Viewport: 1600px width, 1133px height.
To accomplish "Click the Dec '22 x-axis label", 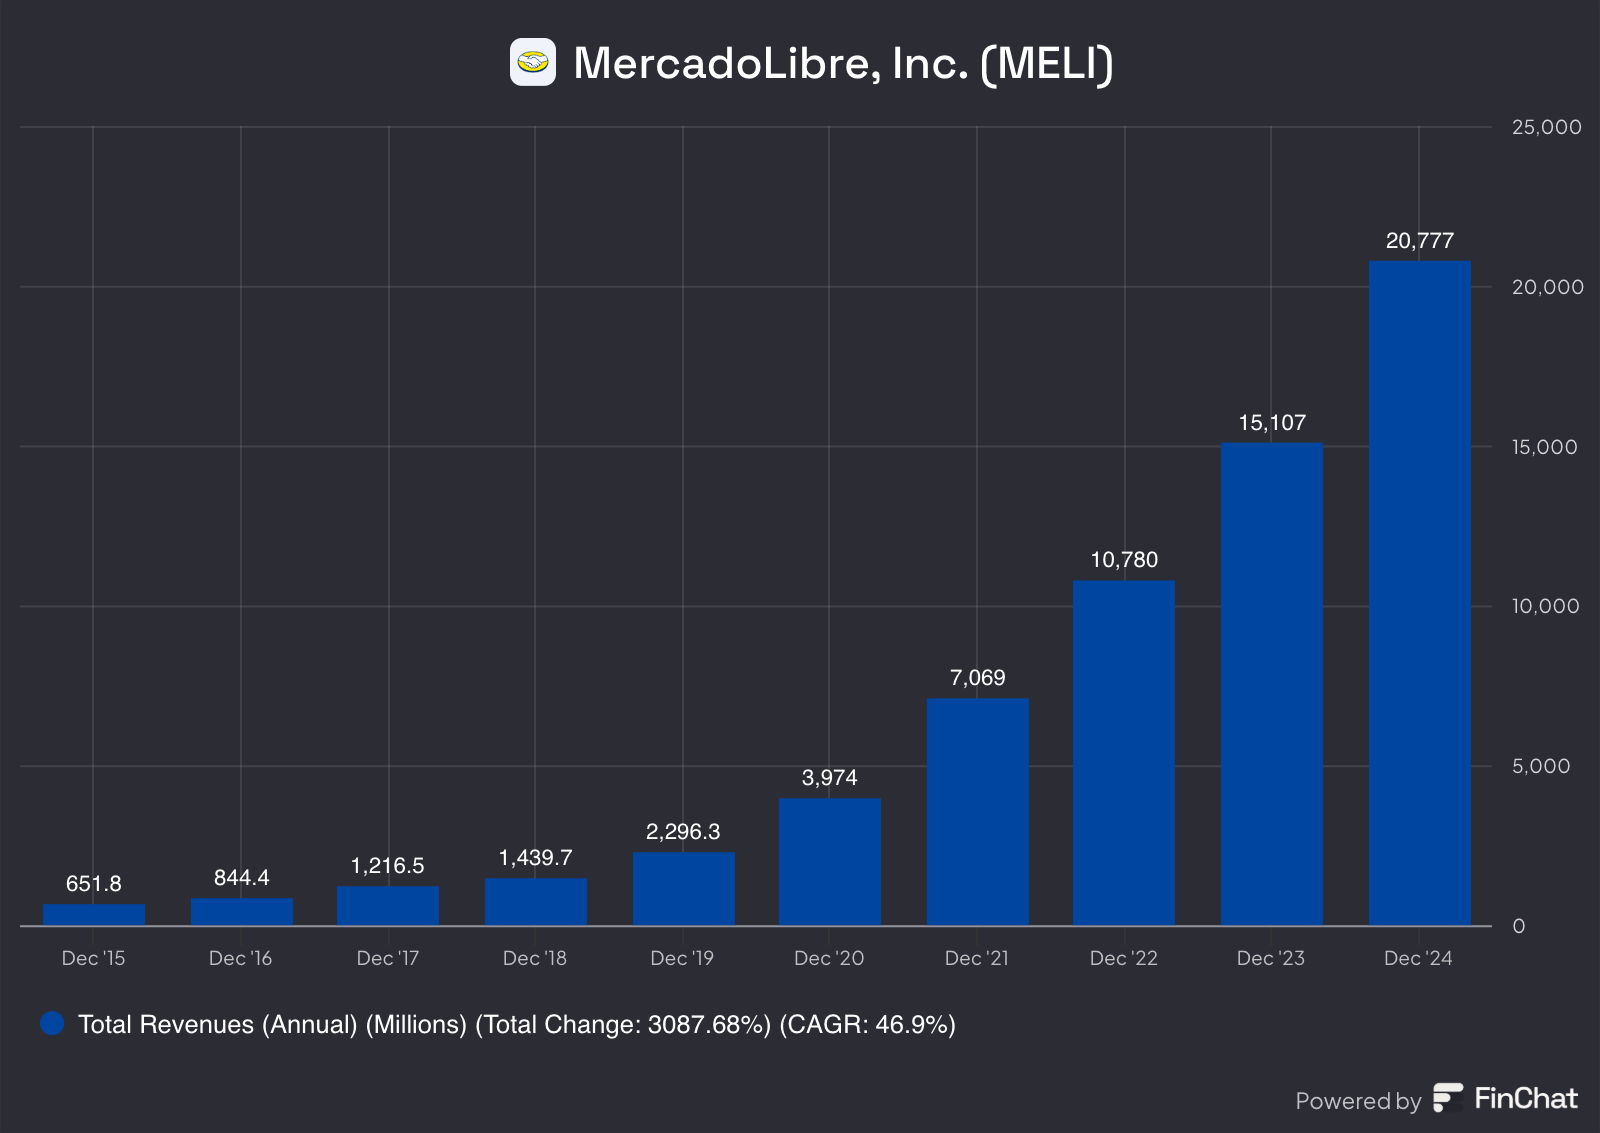I will click(x=1124, y=958).
